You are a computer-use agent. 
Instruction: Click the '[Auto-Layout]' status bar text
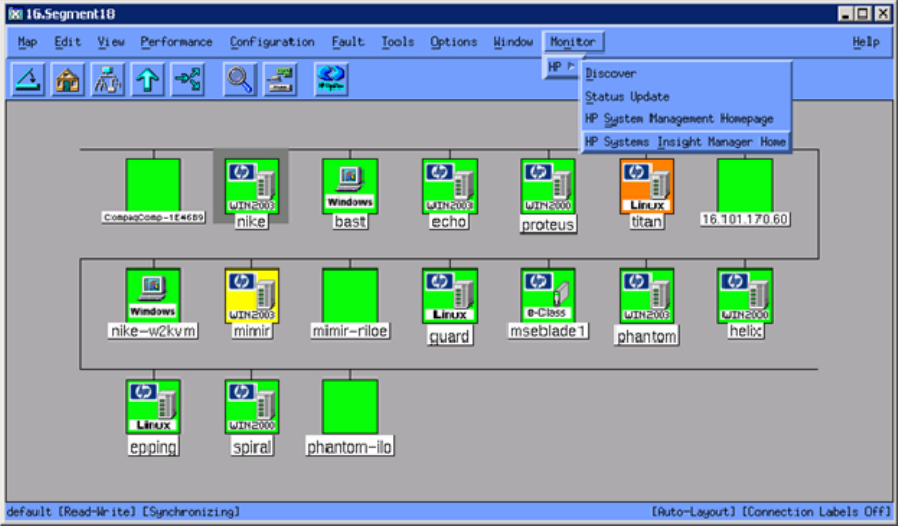pos(694,512)
